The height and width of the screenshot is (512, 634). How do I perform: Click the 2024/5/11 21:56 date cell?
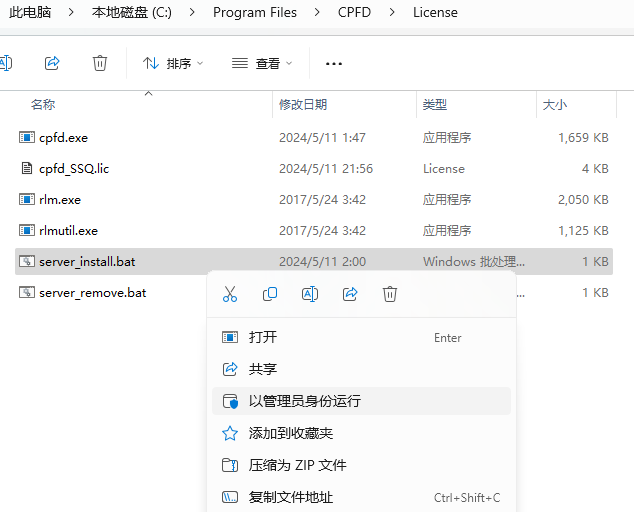(x=326, y=169)
